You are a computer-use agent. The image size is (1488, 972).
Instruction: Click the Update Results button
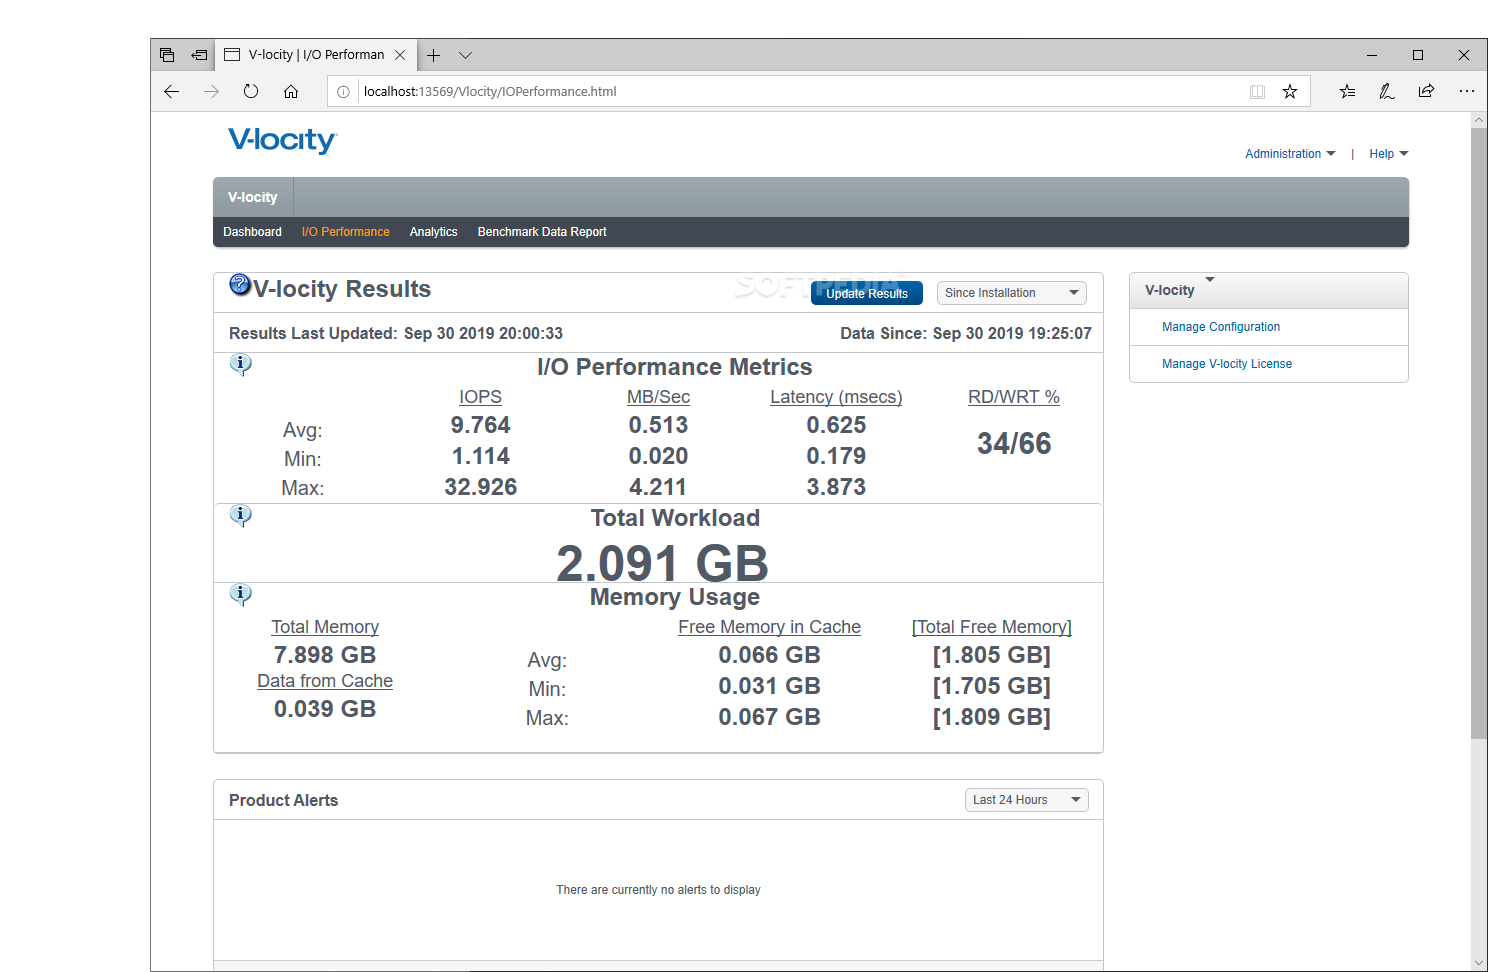867,293
